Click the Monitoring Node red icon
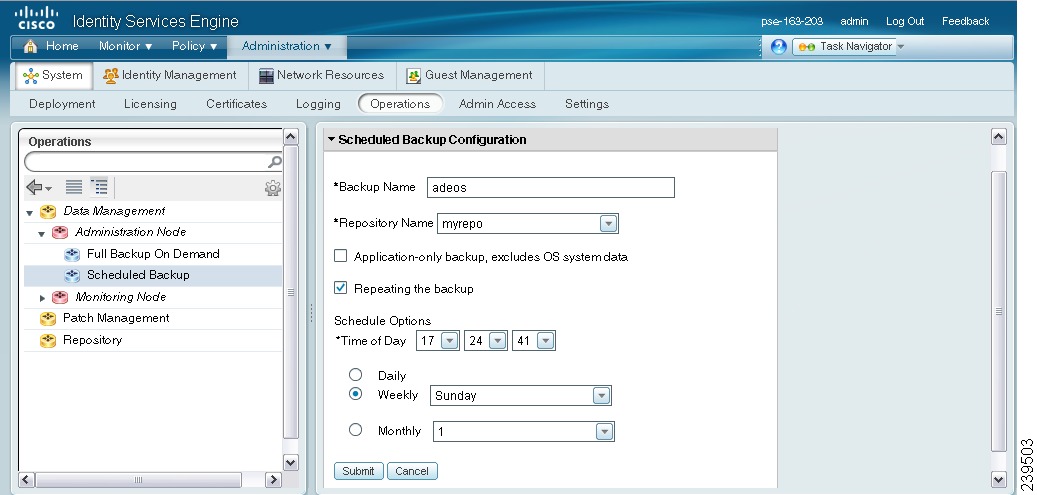The width and height of the screenshot is (1037, 495). (60, 297)
